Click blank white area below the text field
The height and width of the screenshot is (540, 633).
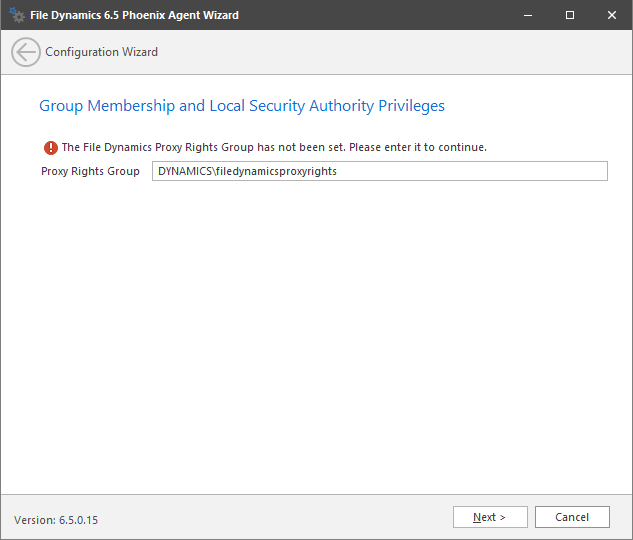click(x=316, y=330)
